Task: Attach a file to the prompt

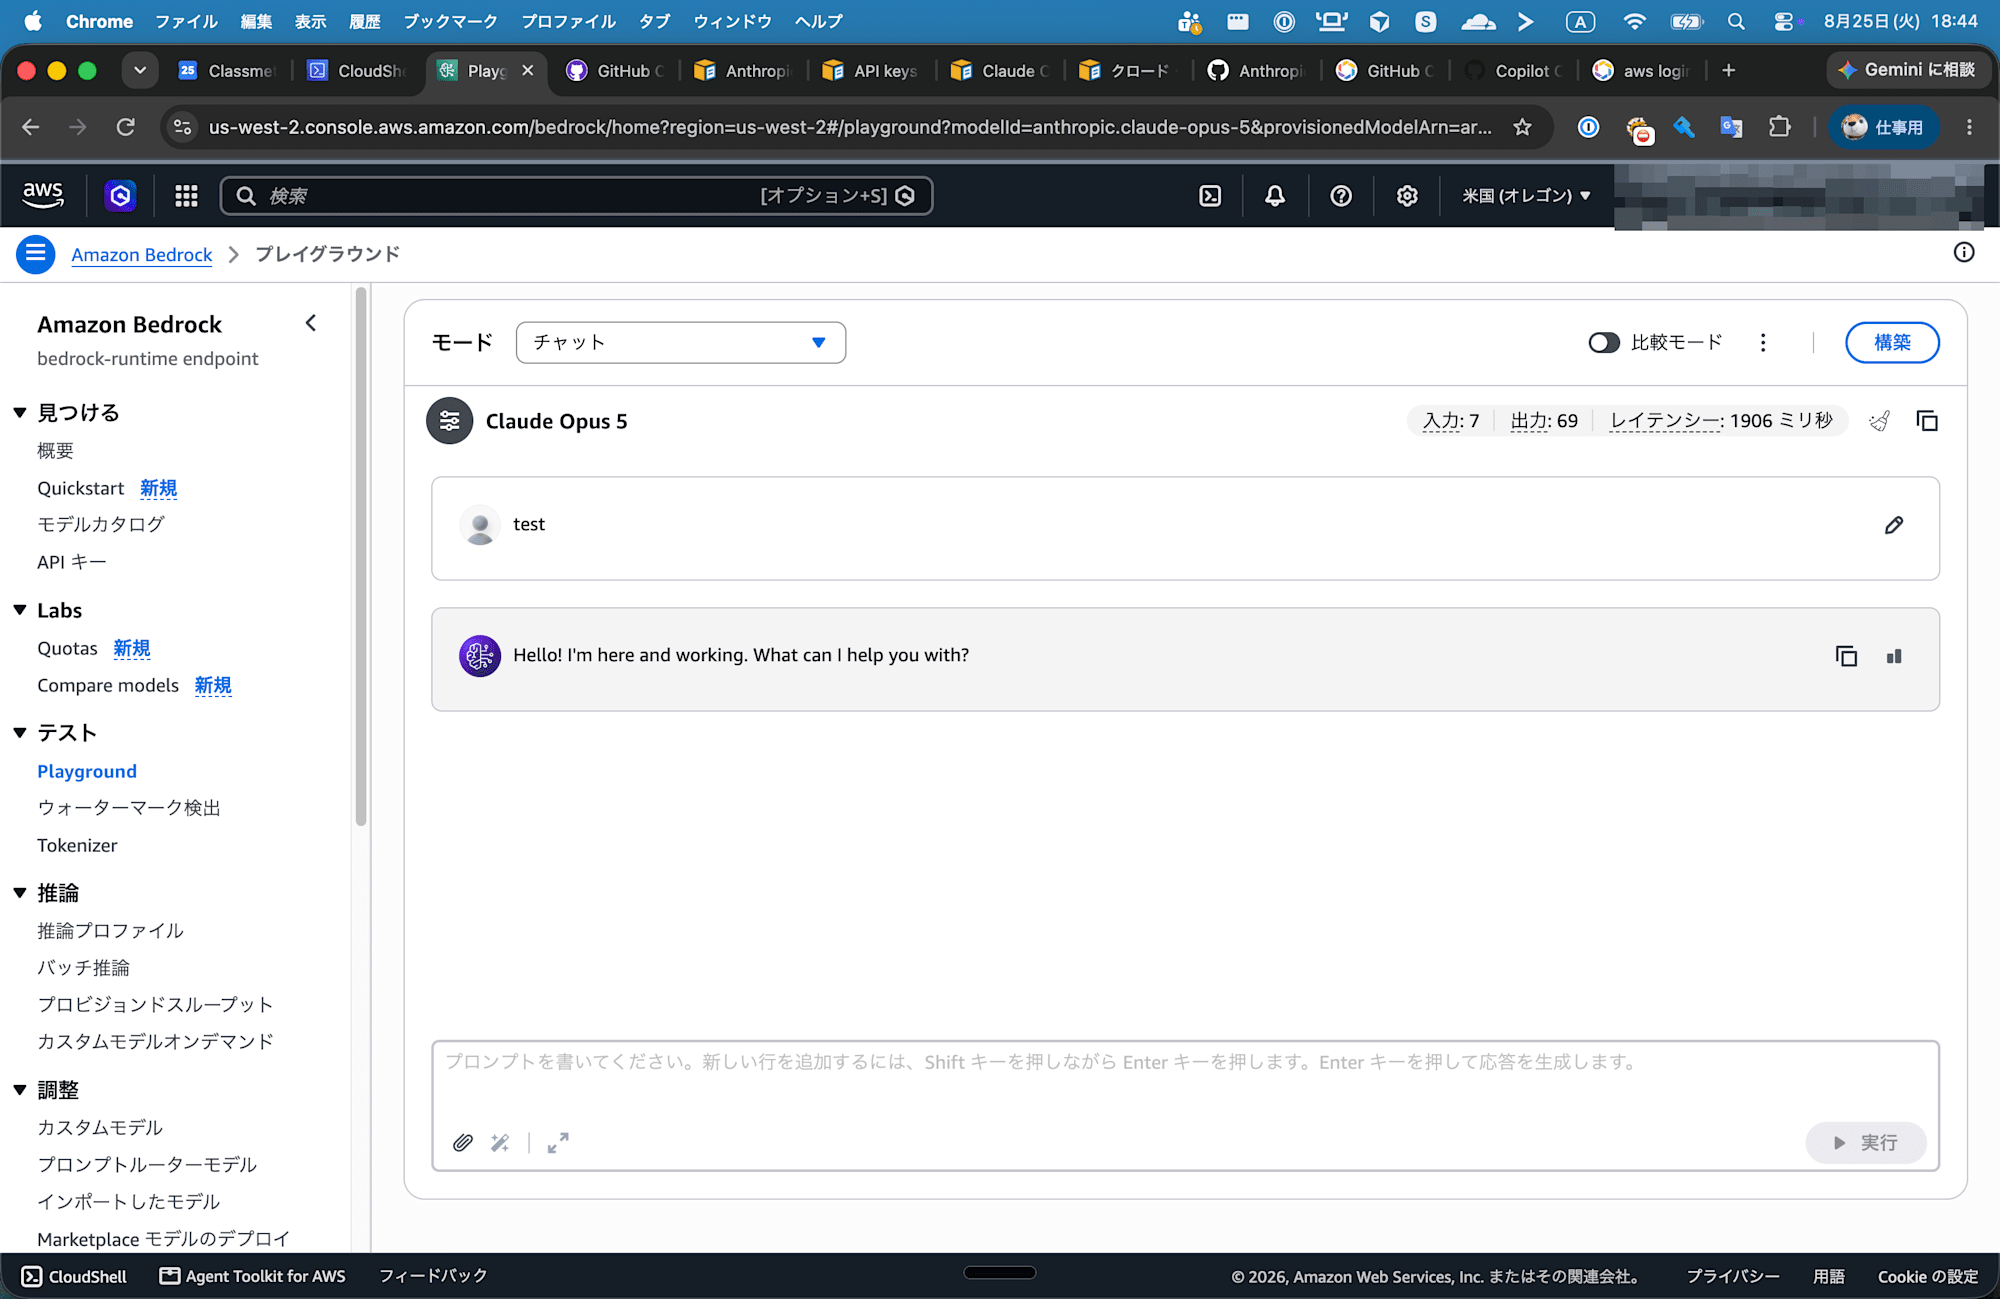Action: [x=462, y=1142]
